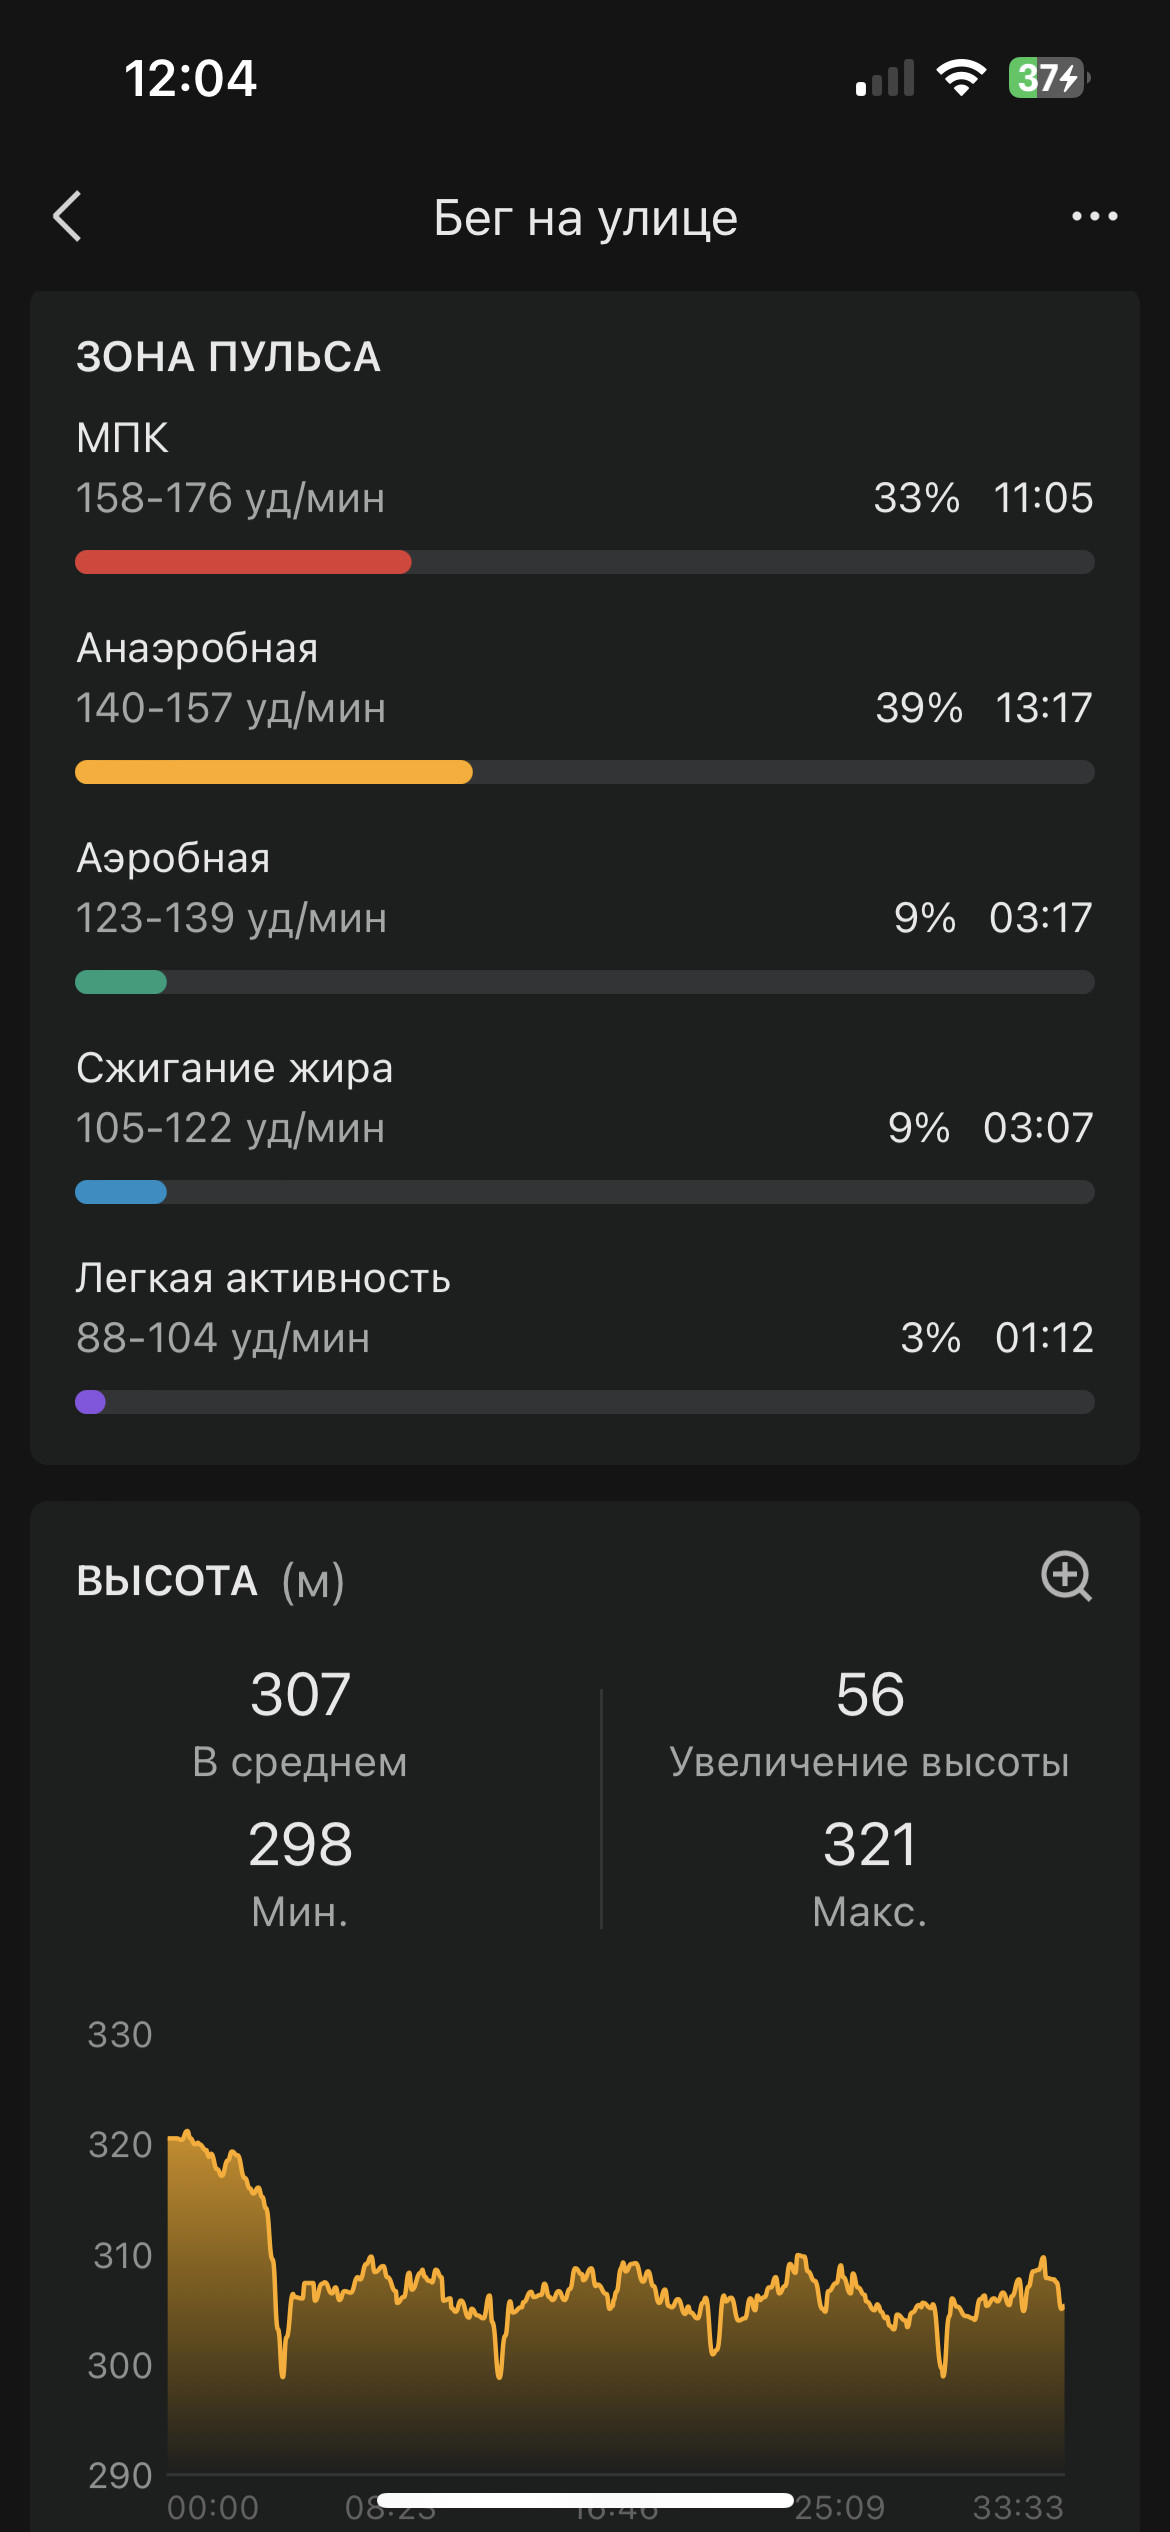Image resolution: width=1170 pixels, height=2532 pixels.
Task: Tap the 12:04 clock in status bar
Action: (190, 78)
